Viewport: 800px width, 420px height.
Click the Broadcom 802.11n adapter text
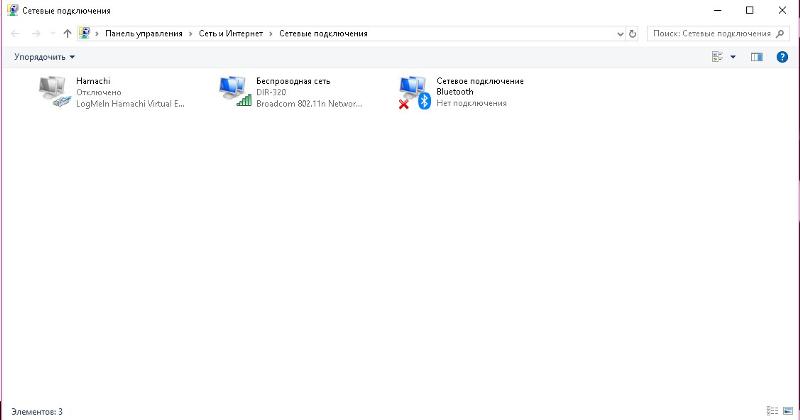point(309,104)
